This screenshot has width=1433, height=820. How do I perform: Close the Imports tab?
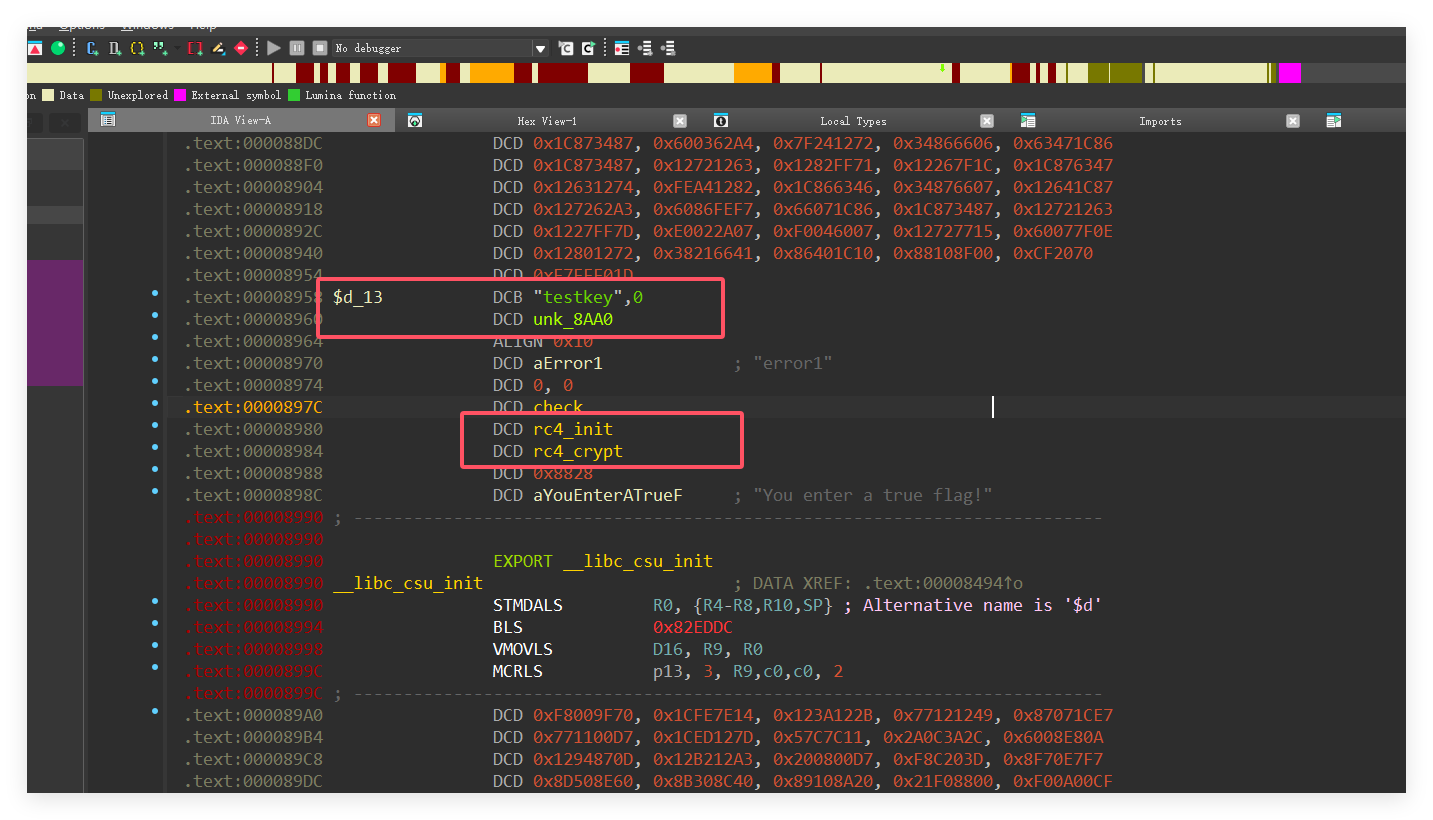[x=1292, y=120]
